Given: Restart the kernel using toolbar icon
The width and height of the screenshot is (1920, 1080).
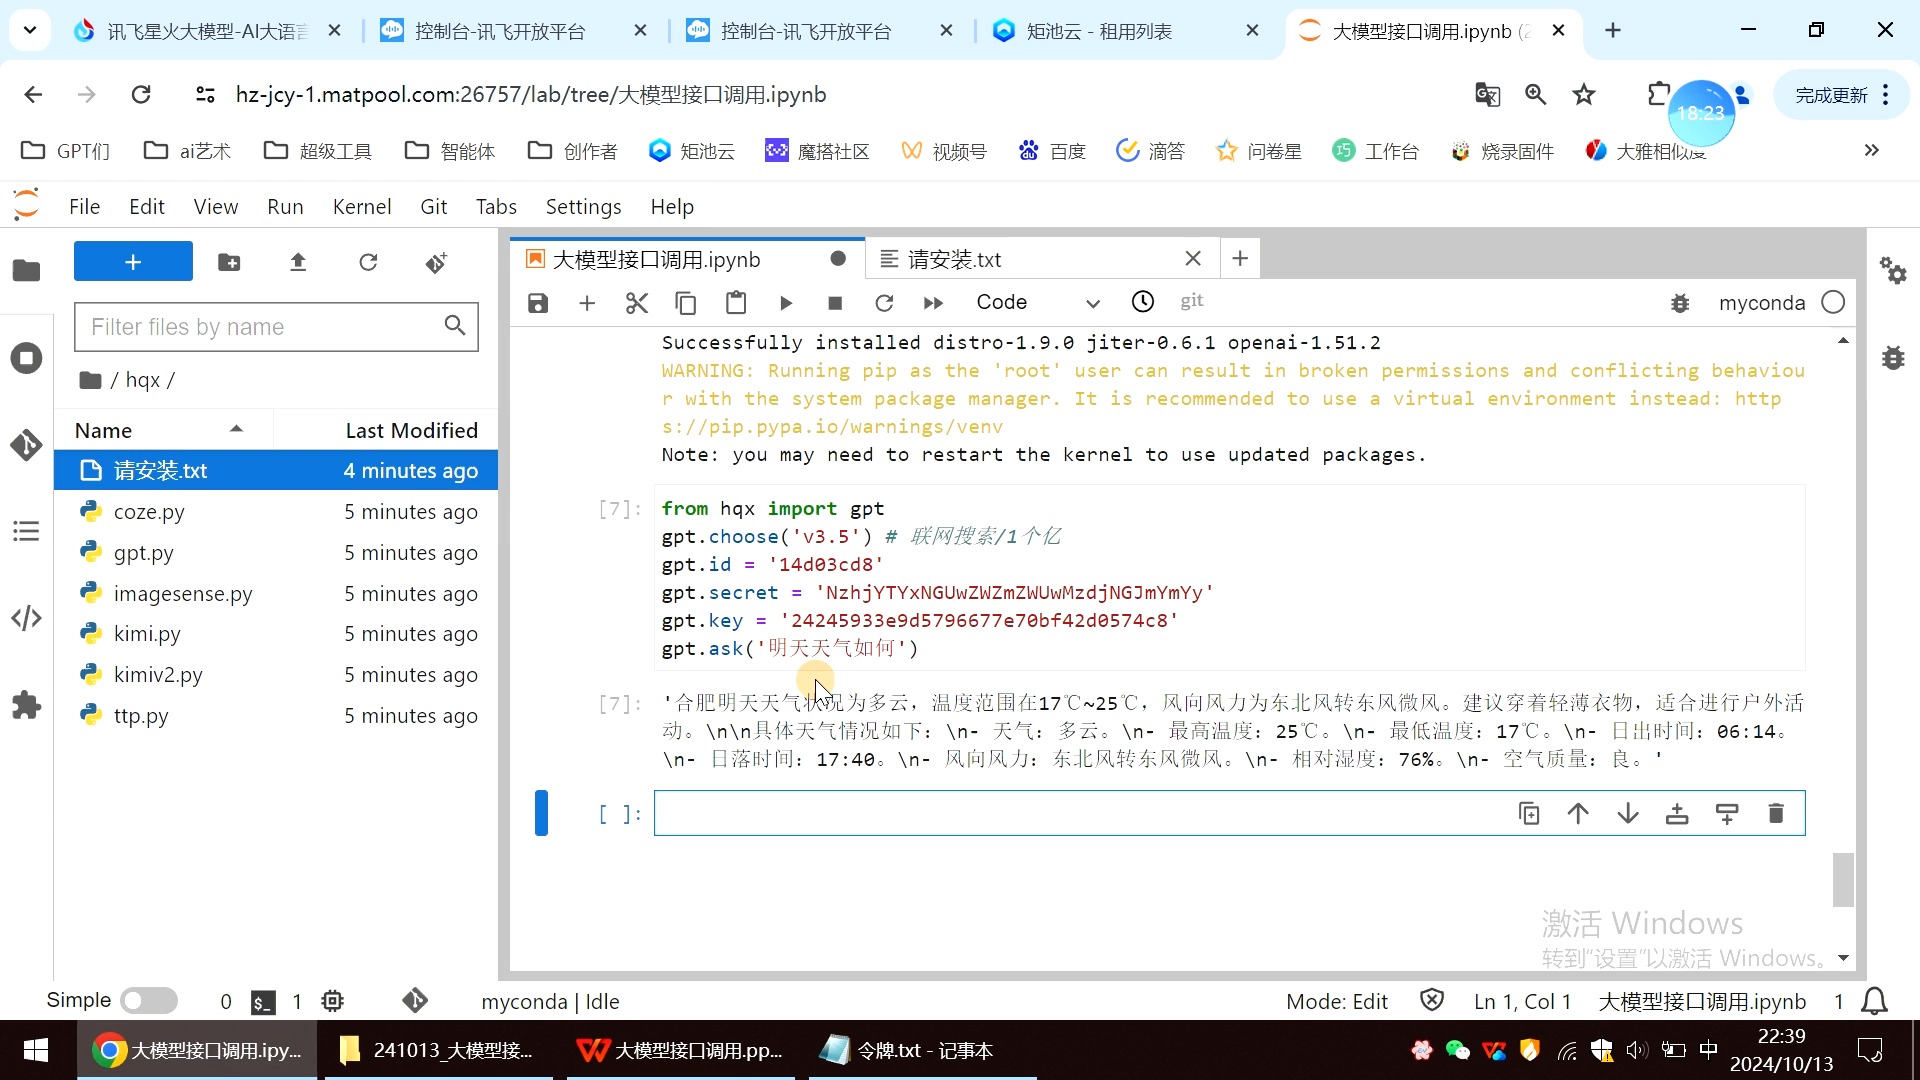Looking at the screenshot, I should (883, 303).
